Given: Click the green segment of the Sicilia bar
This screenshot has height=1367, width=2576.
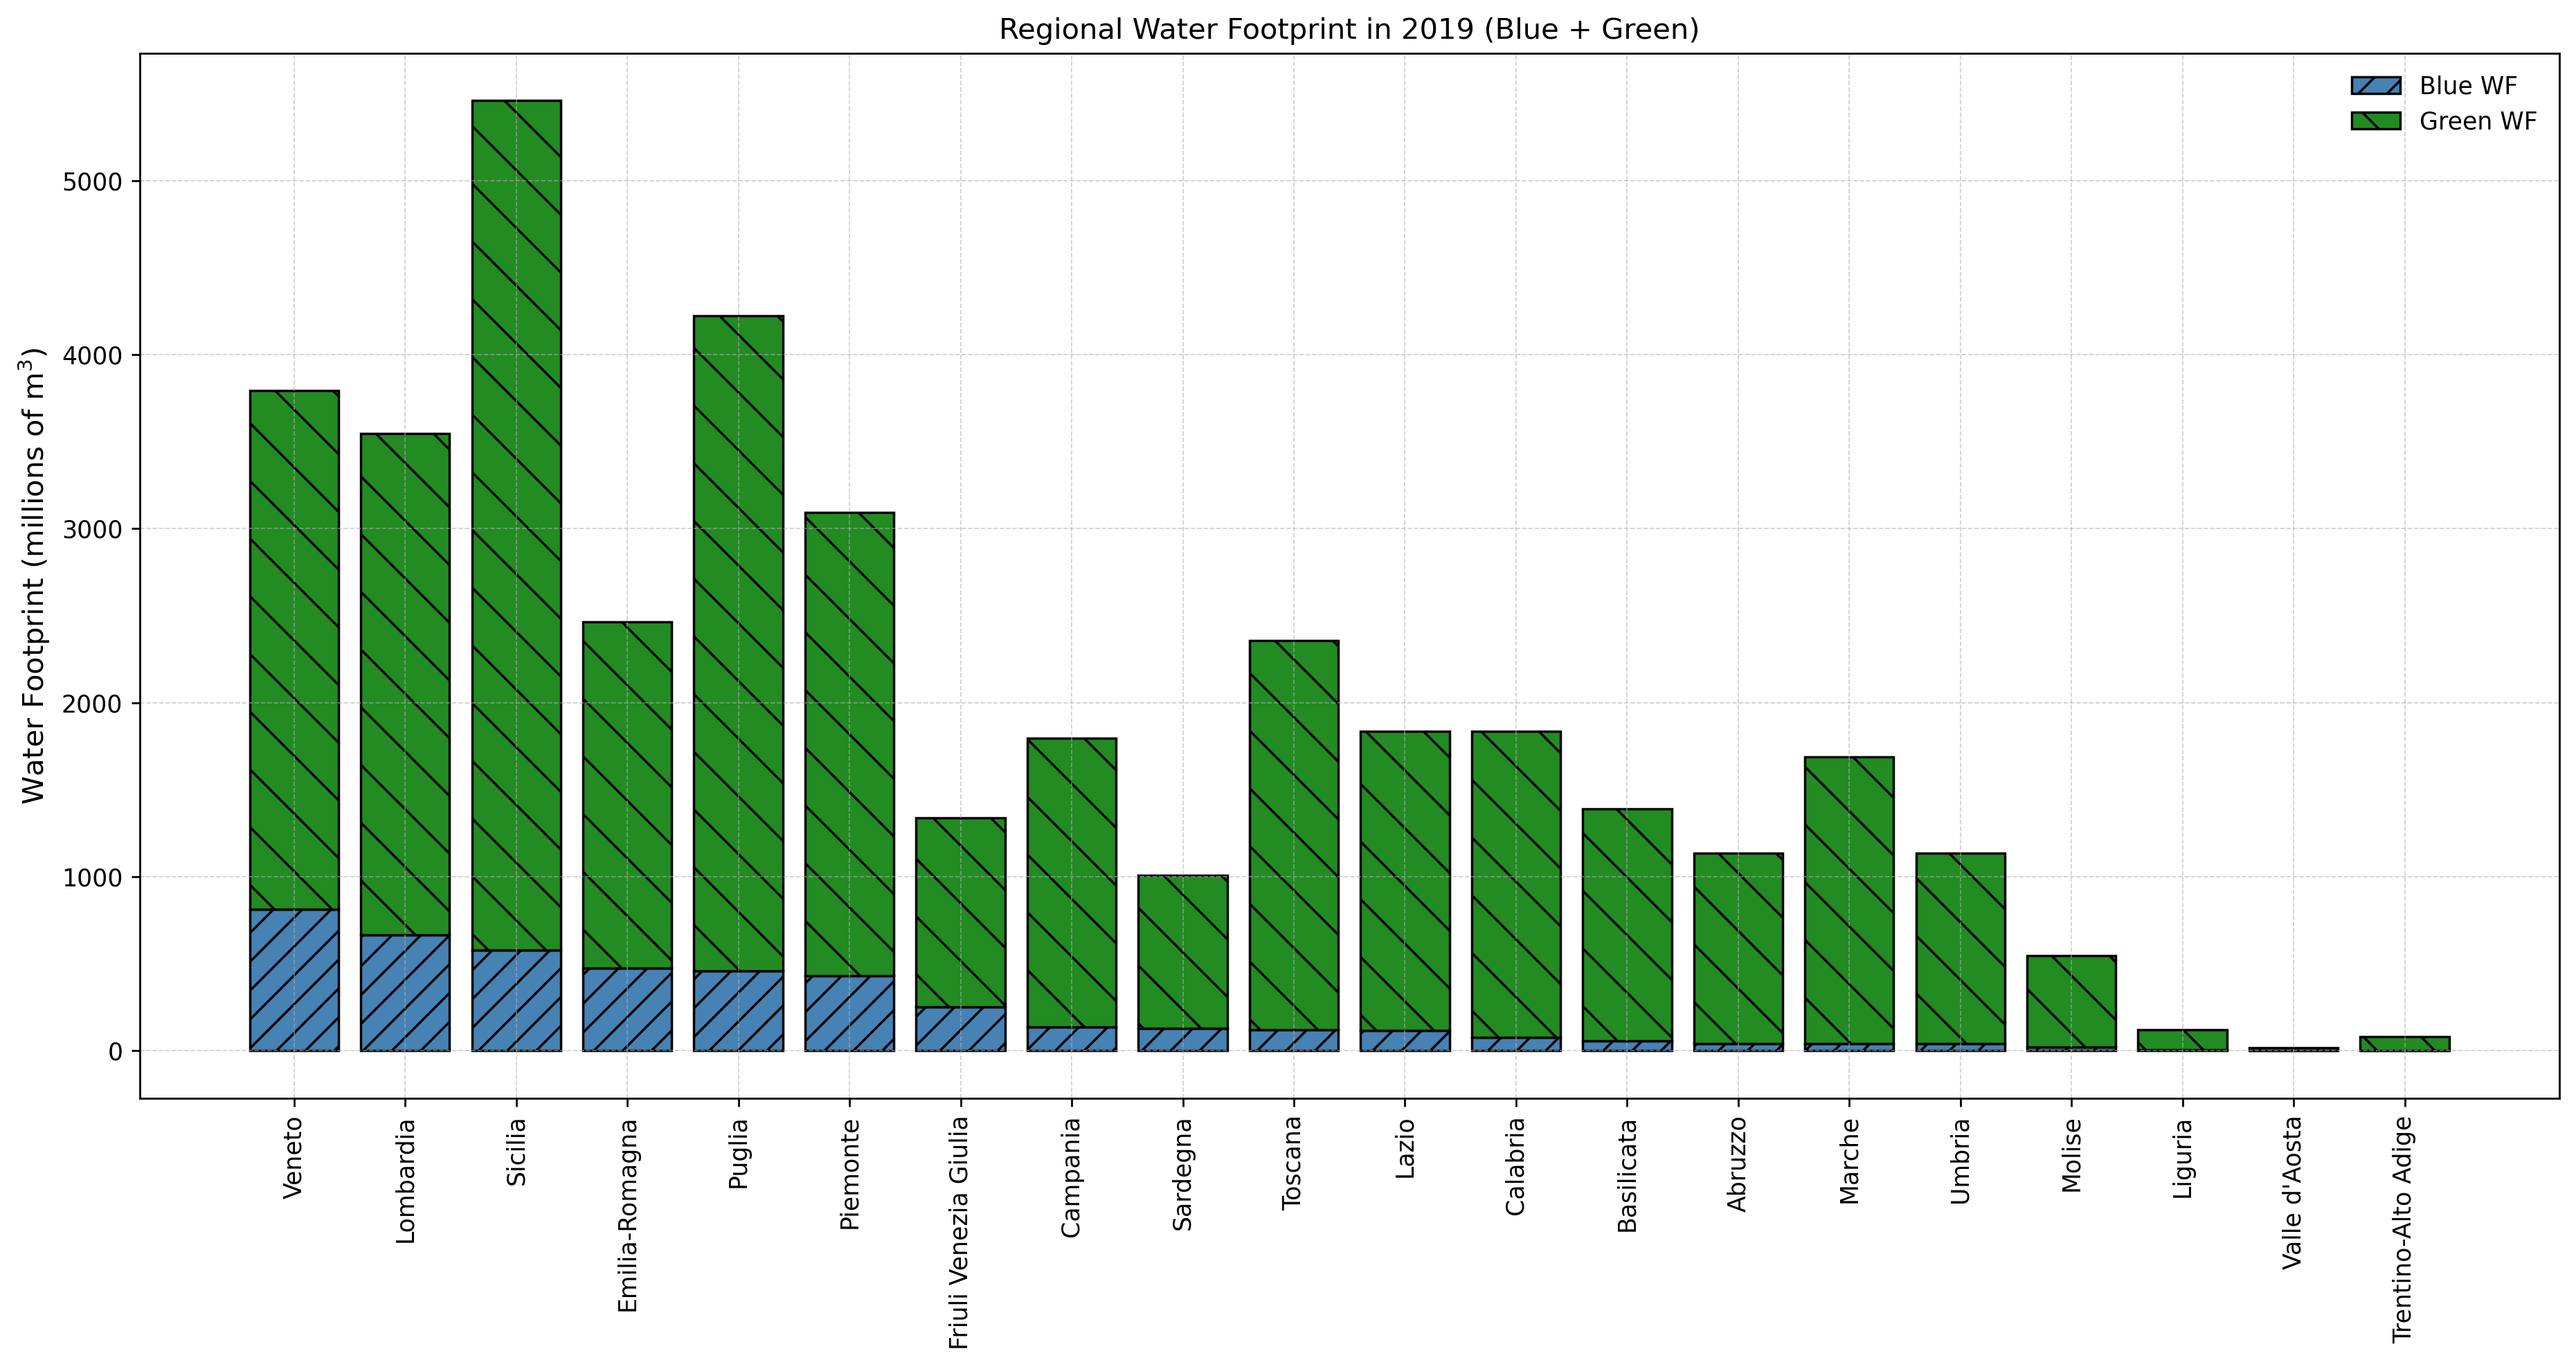Looking at the screenshot, I should [516, 525].
